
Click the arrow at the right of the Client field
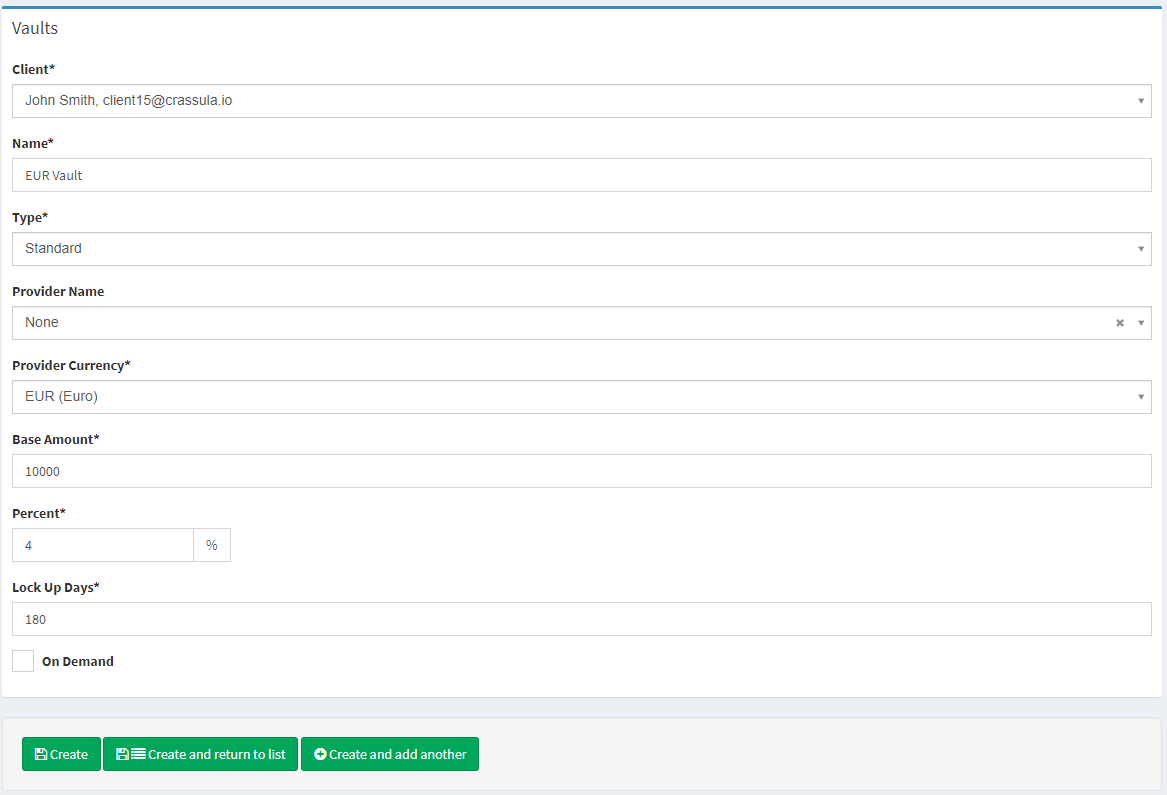(x=1141, y=101)
